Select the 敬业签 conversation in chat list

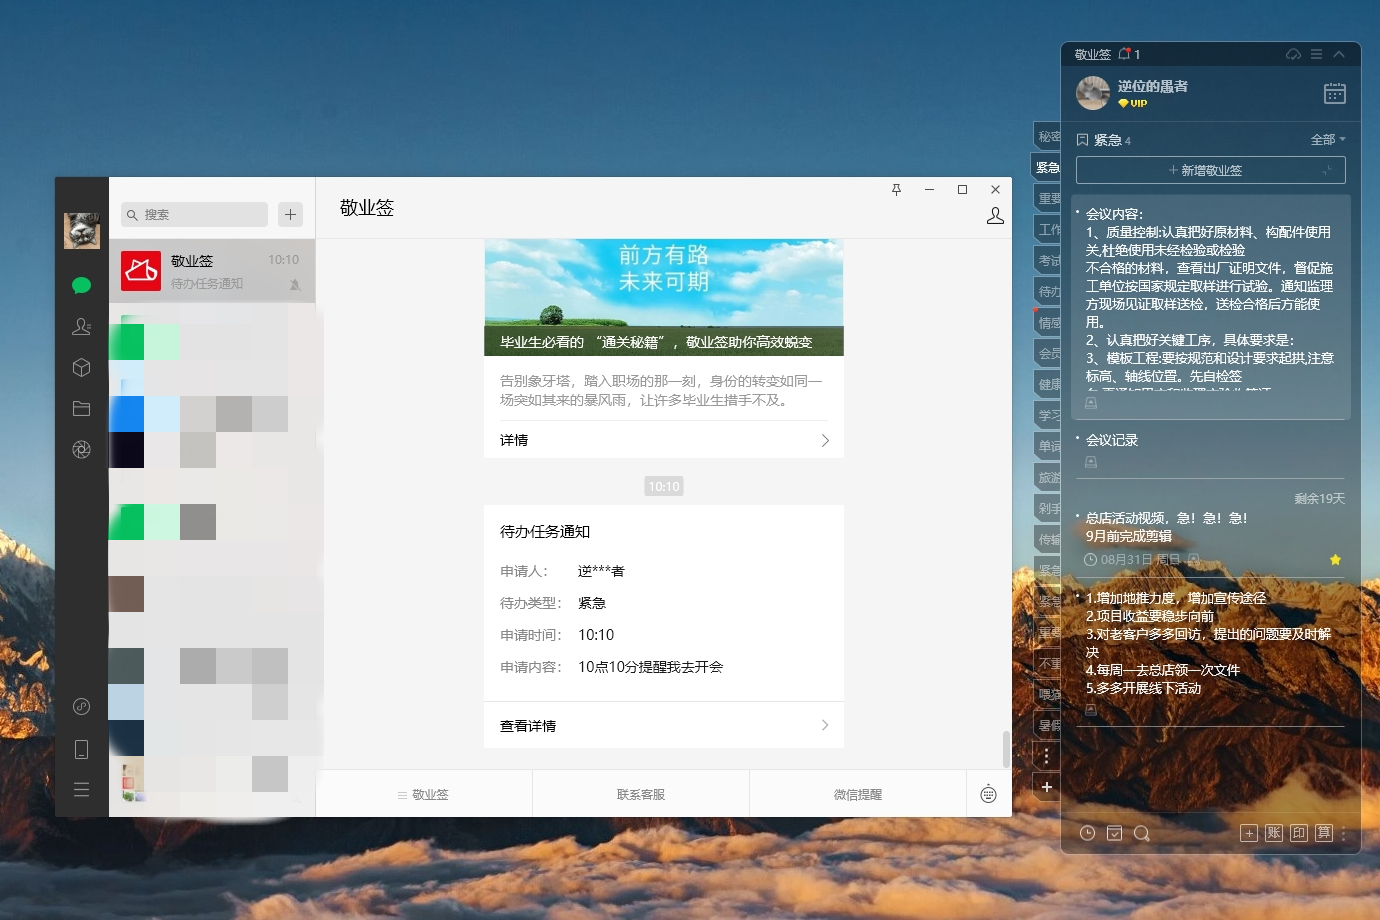212,270
